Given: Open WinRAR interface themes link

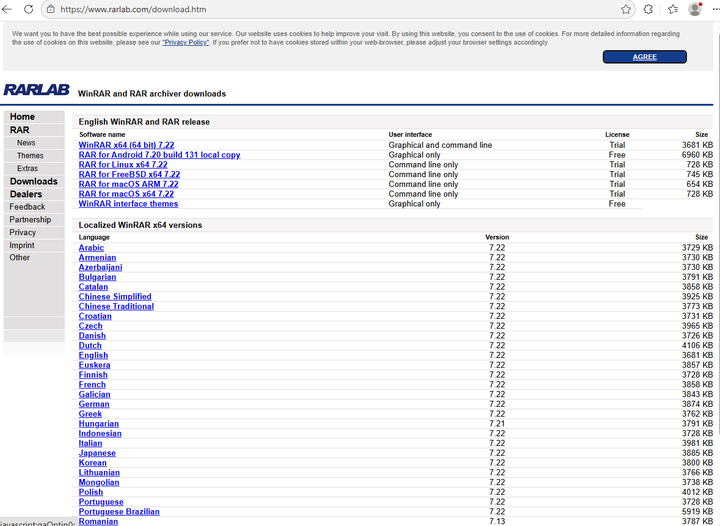Looking at the screenshot, I should pyautogui.click(x=128, y=203).
